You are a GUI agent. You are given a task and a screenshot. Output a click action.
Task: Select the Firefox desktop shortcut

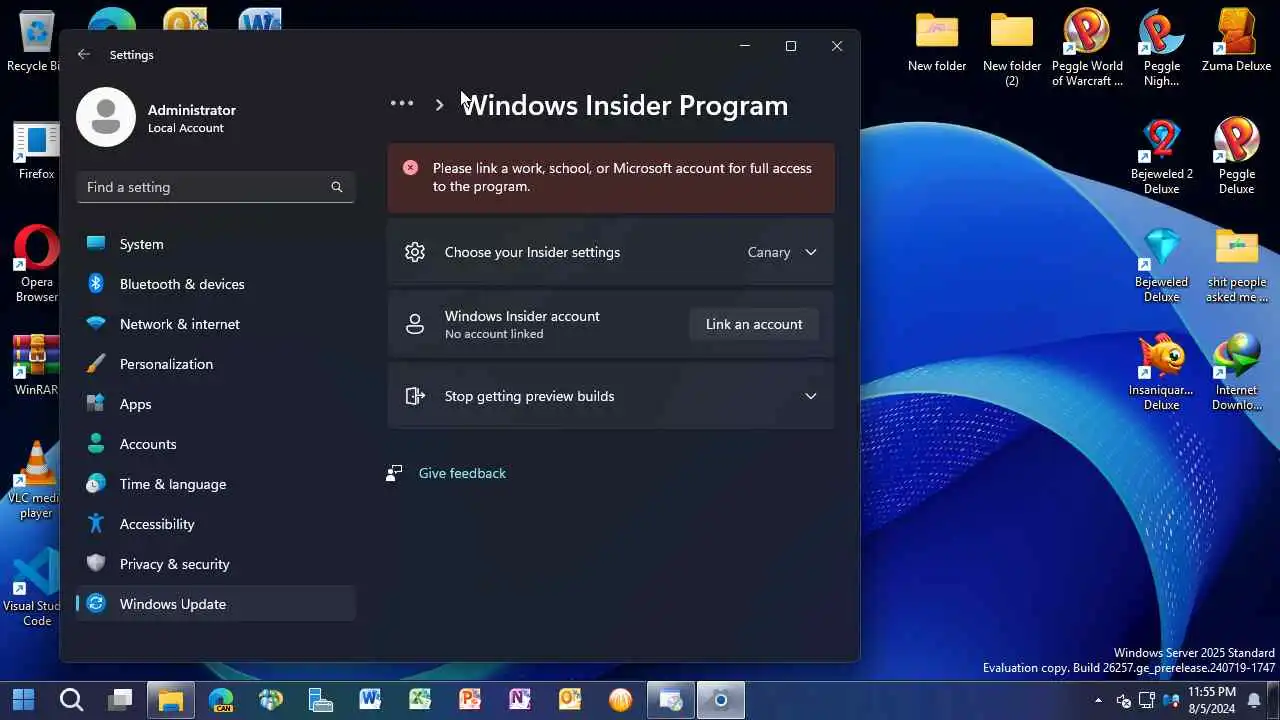(36, 150)
